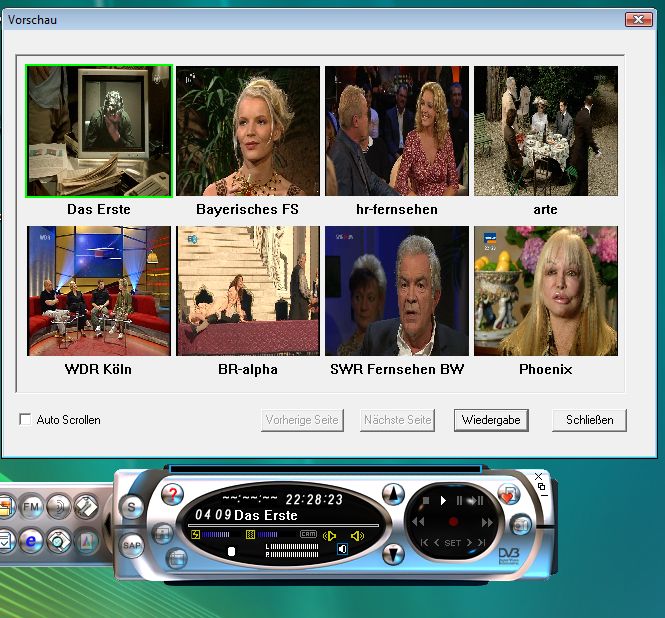Jump to start with the skip-back button
Screen dimensions: 665x618
point(424,542)
